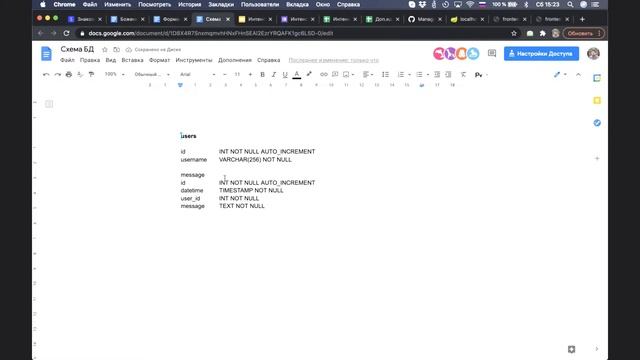Screen dimensions: 640x360
Task: Open the Формат menu
Action: coord(159,60)
